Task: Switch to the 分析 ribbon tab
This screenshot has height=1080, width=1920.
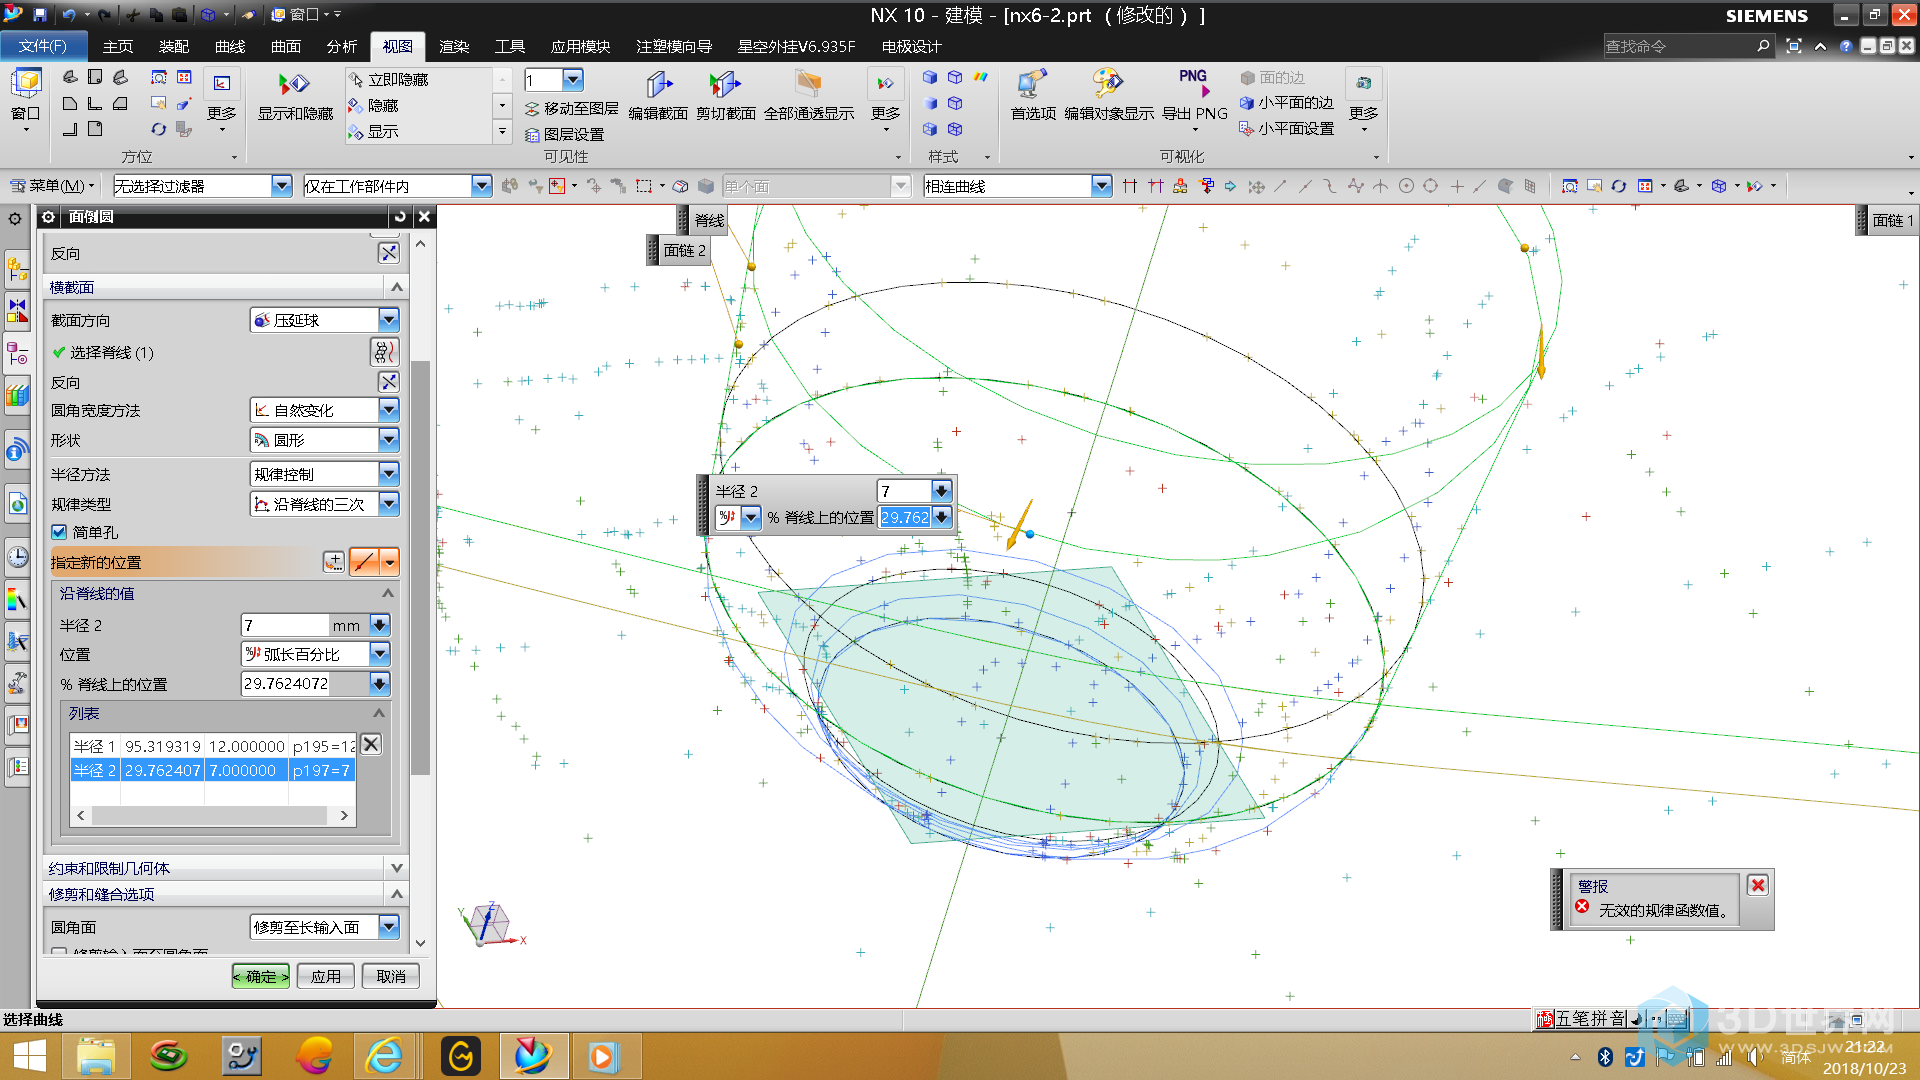Action: (342, 46)
